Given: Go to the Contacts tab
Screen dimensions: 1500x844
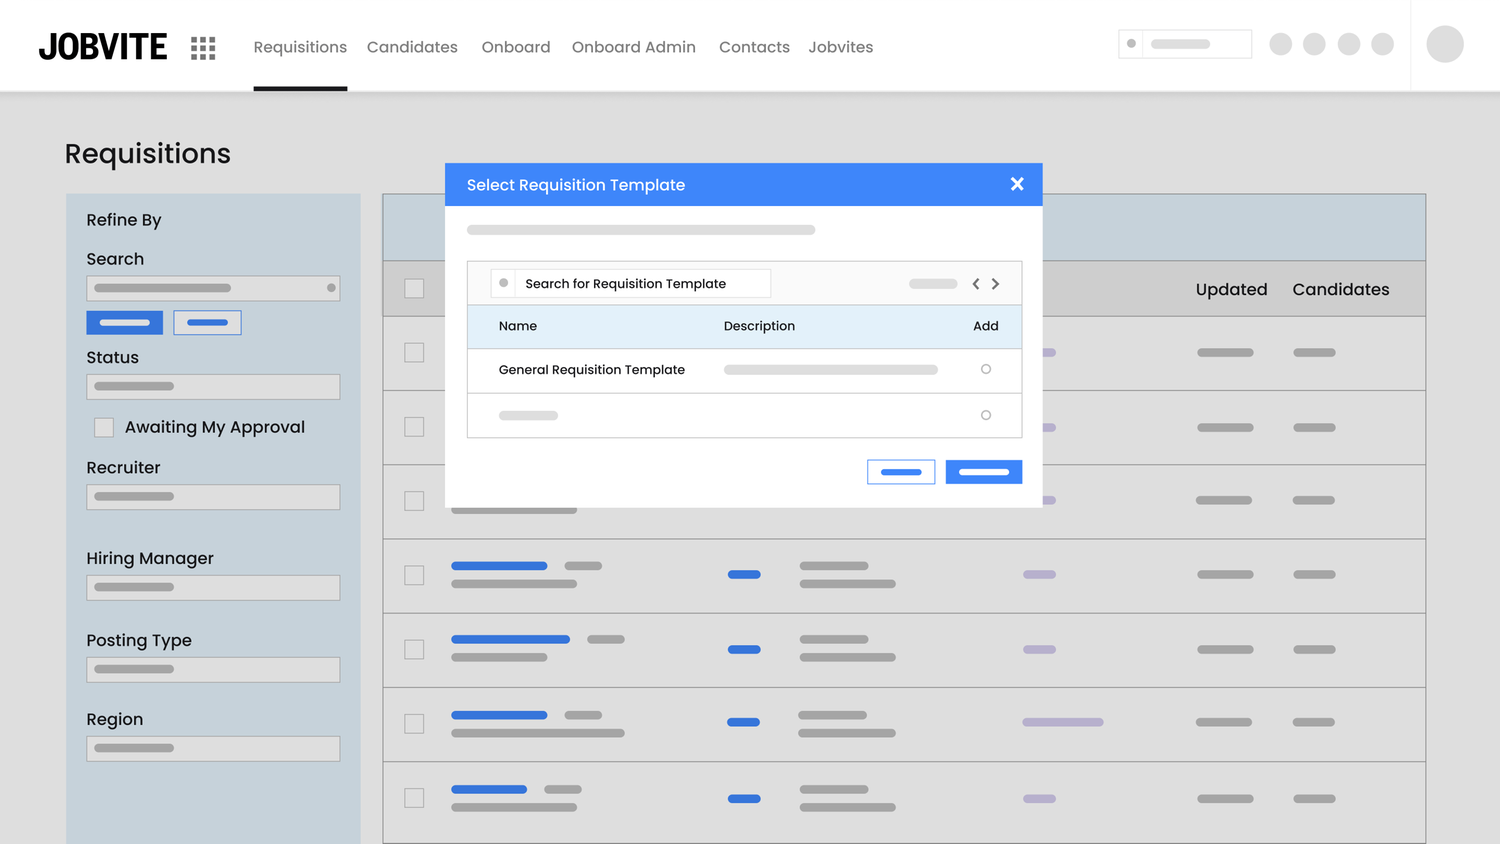Looking at the screenshot, I should (x=754, y=47).
